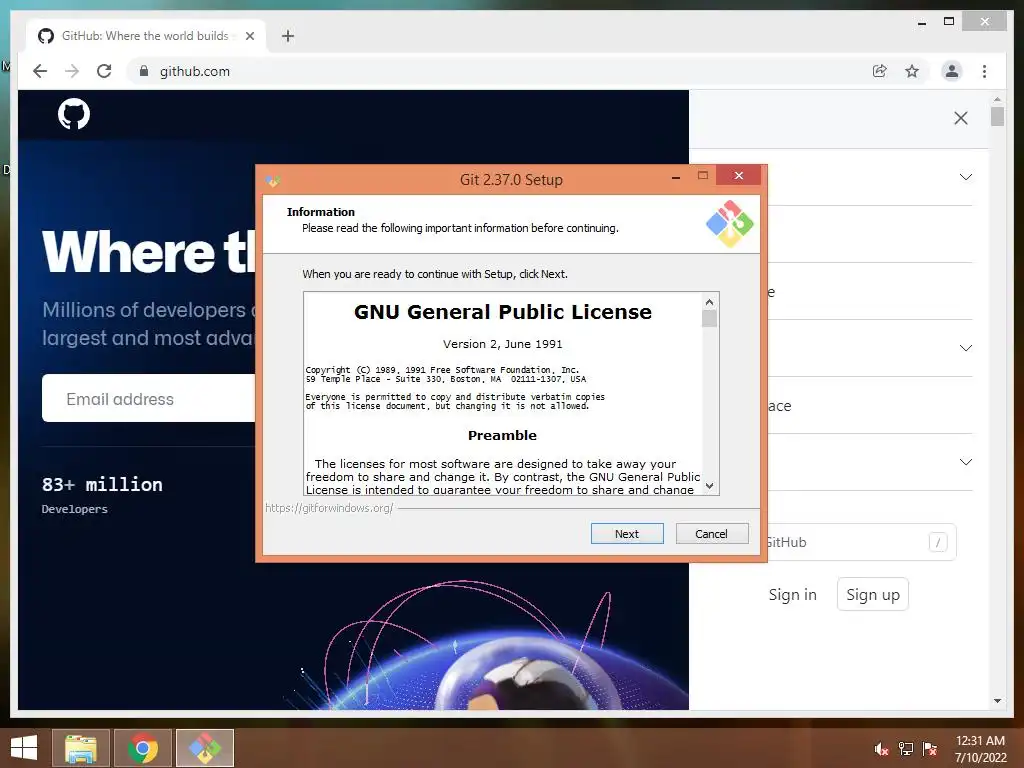
Task: Share this page icon in Chrome
Action: click(880, 71)
